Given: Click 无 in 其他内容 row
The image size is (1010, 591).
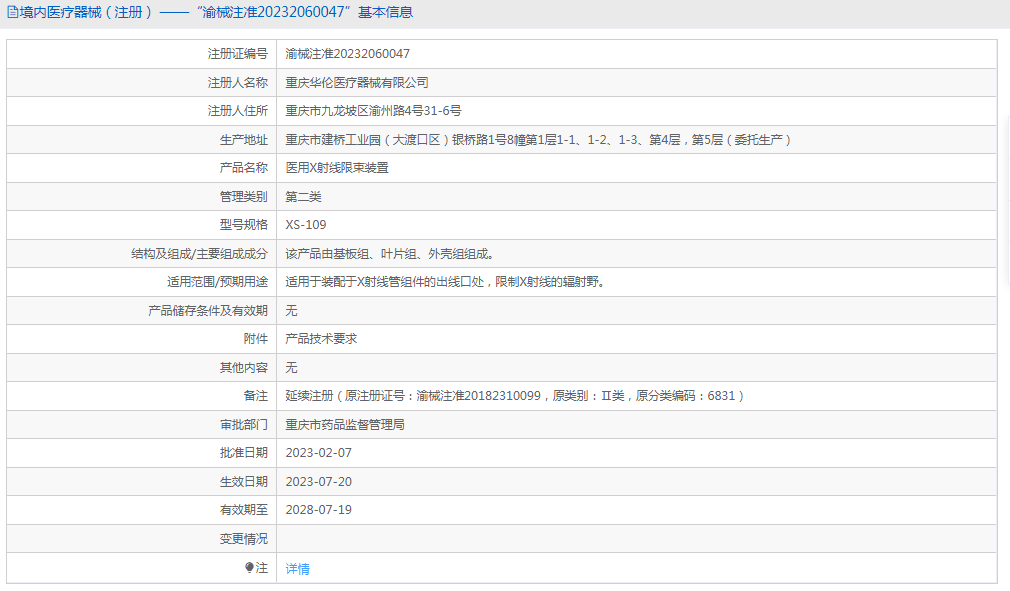Looking at the screenshot, I should tap(291, 368).
